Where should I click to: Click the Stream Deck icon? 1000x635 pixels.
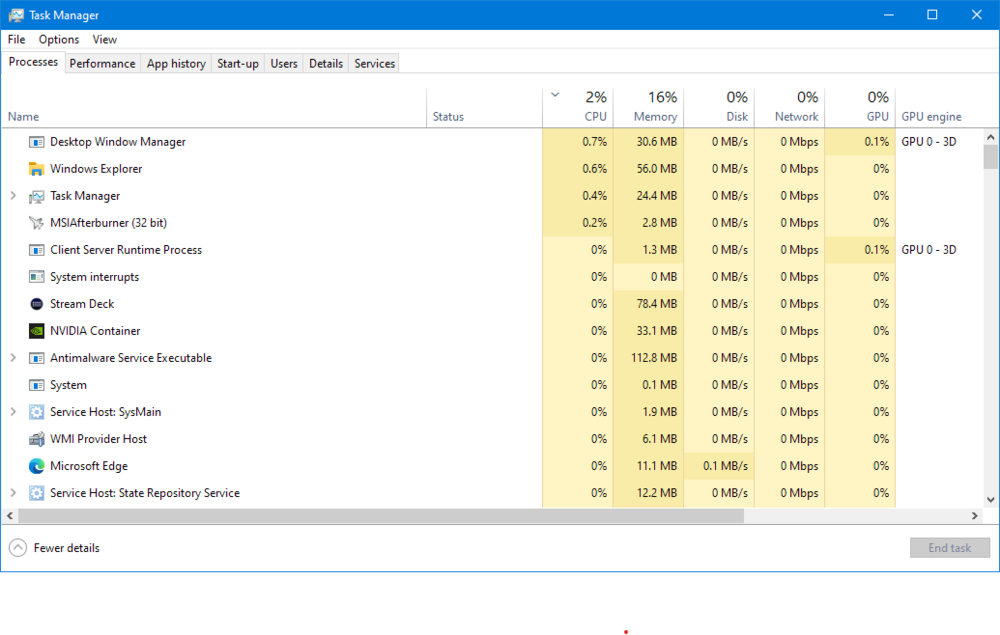[x=34, y=303]
